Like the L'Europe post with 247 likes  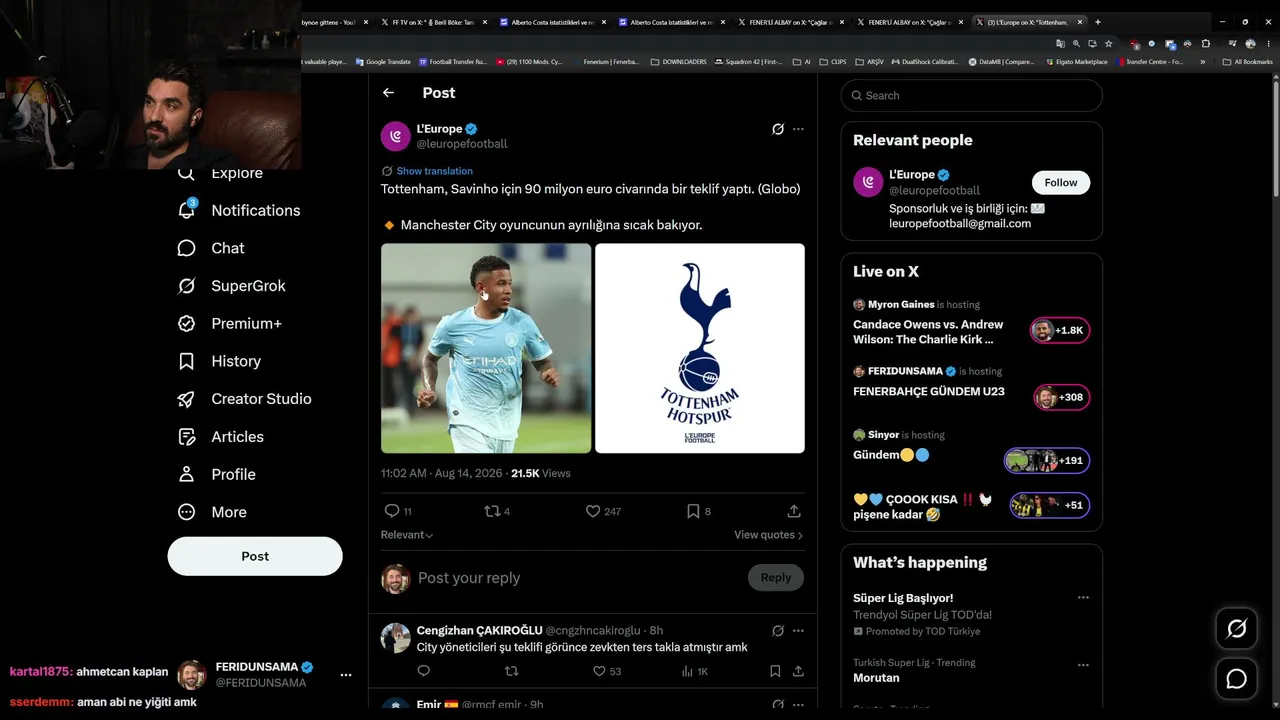(x=593, y=511)
